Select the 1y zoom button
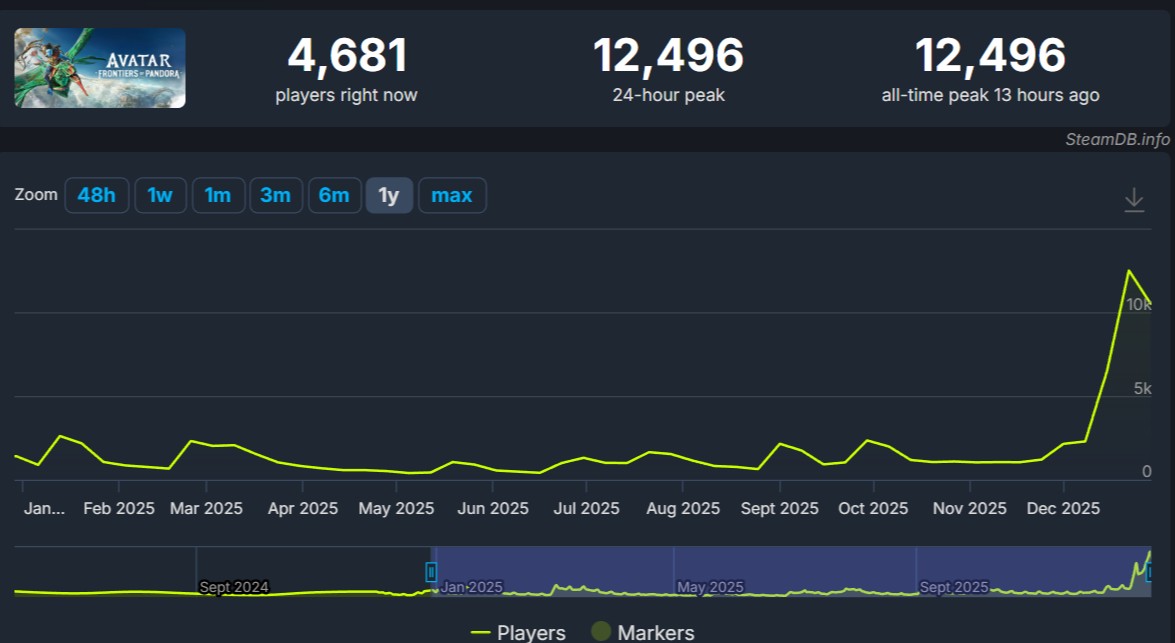1175x643 pixels. (389, 195)
